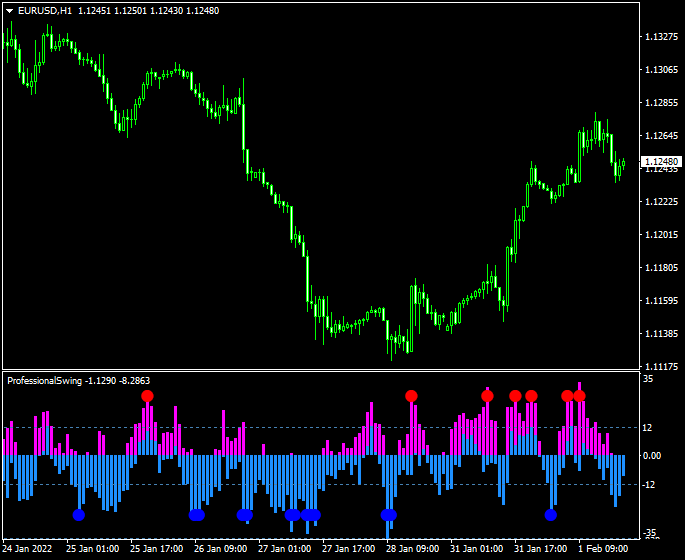Click the 24 Jan 2022 date label

tap(27, 549)
